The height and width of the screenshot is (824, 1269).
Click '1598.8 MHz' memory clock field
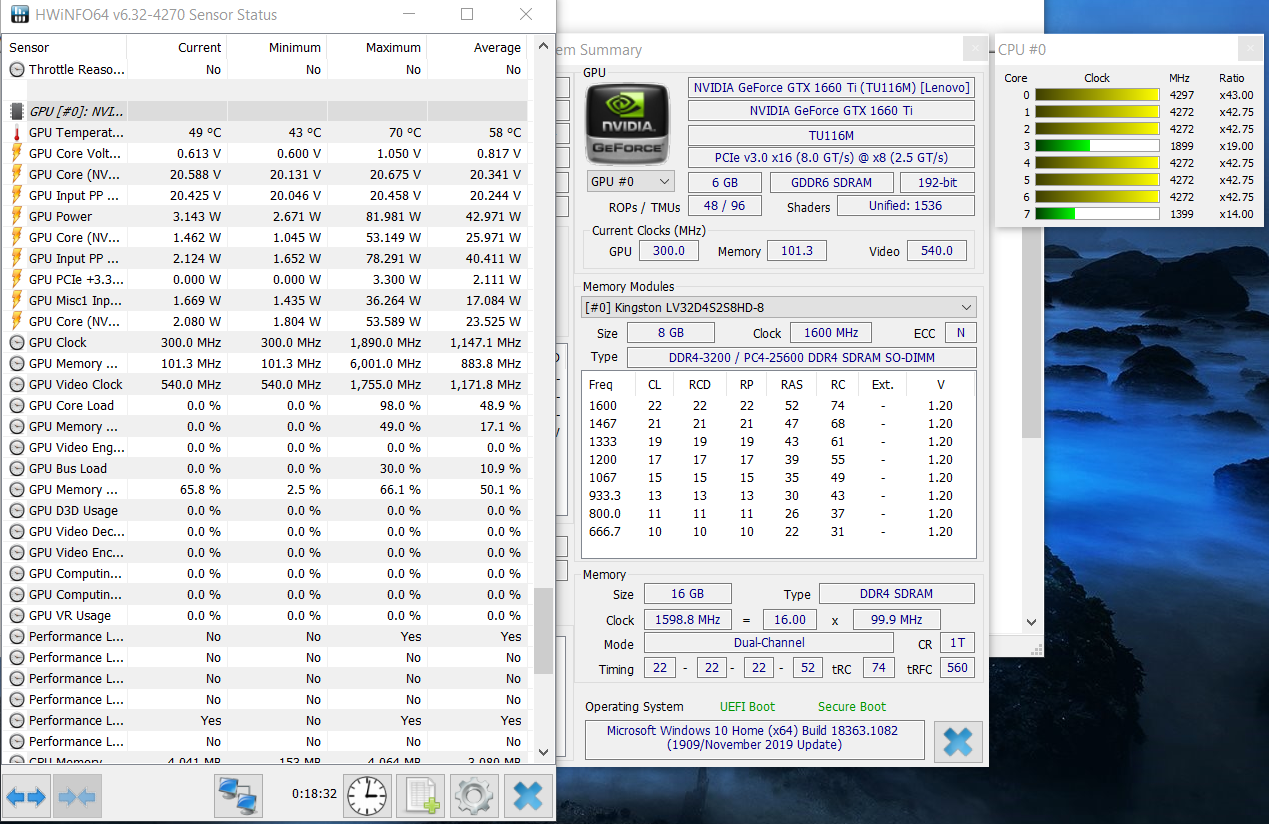tap(686, 620)
